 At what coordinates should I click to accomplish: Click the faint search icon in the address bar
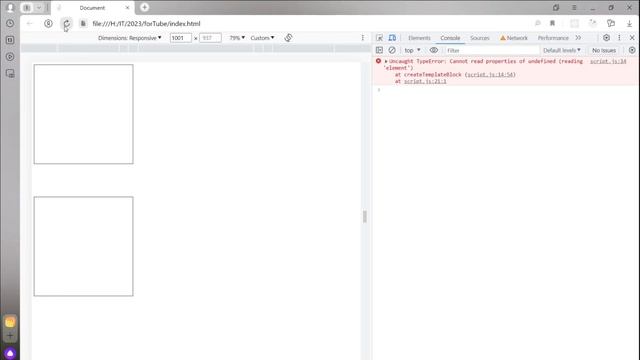[538, 24]
